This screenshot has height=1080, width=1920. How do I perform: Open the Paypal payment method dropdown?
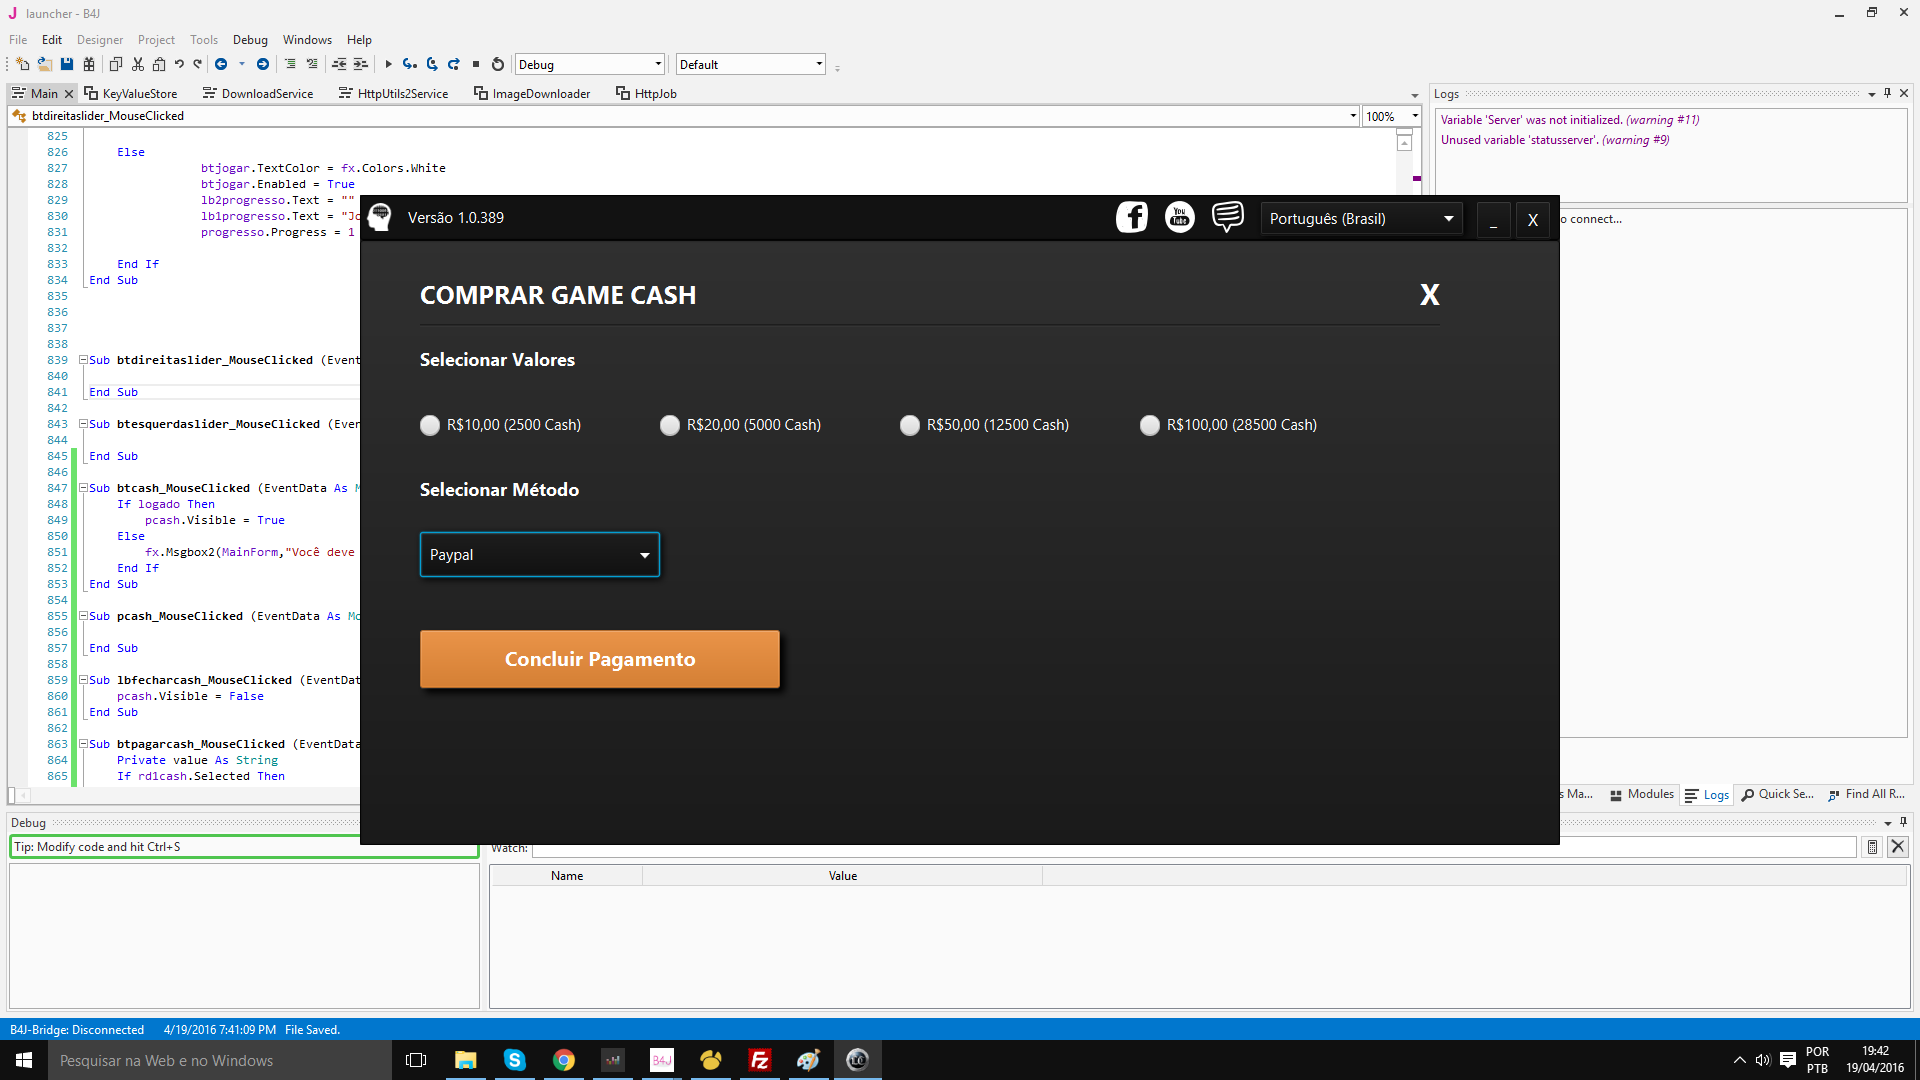540,555
